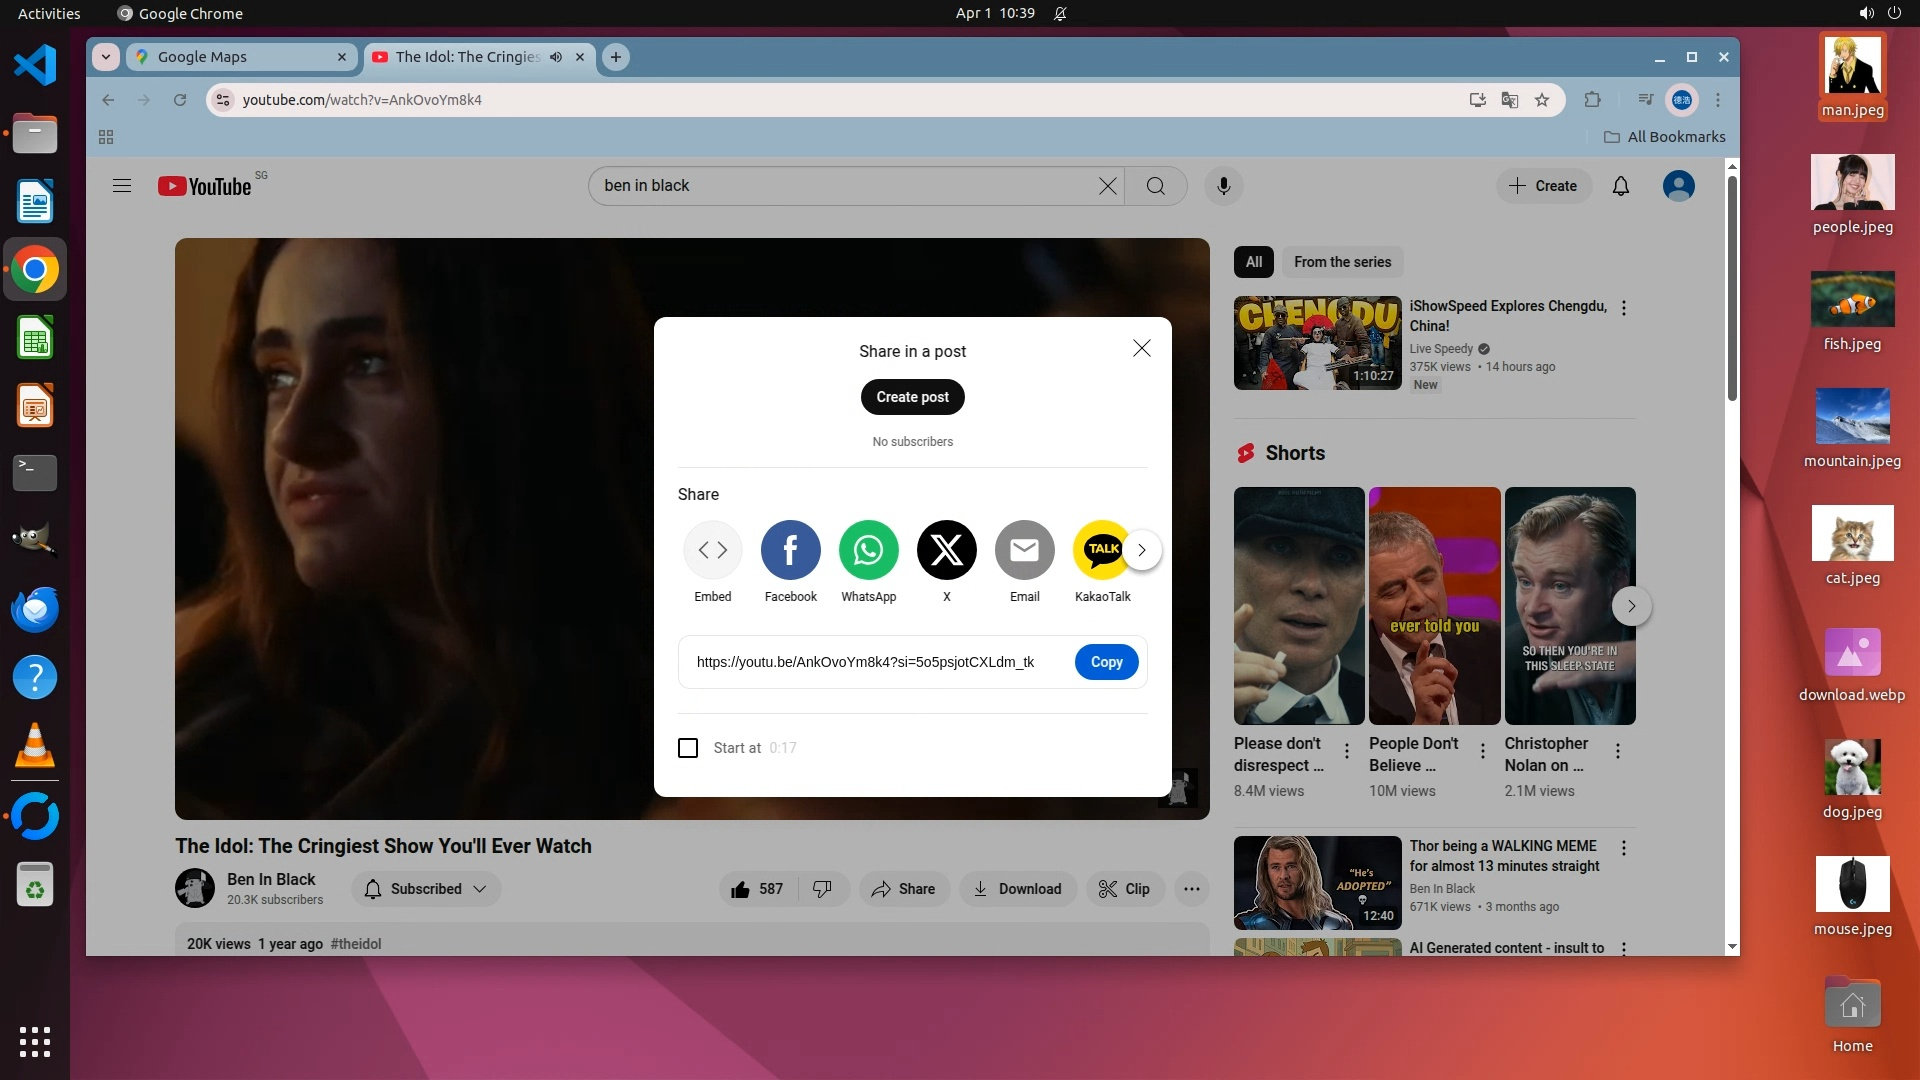This screenshot has width=1920, height=1080.
Task: Click the voice search microphone icon
Action: [1223, 186]
